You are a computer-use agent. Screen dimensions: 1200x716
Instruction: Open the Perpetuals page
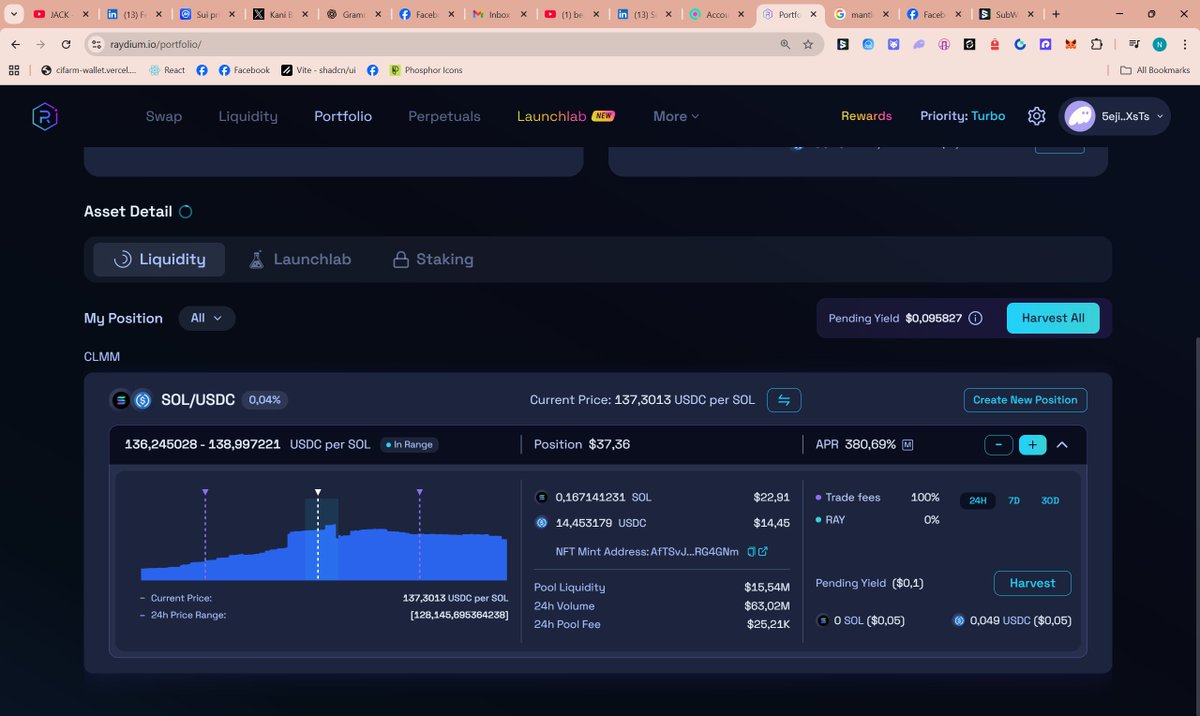point(444,116)
